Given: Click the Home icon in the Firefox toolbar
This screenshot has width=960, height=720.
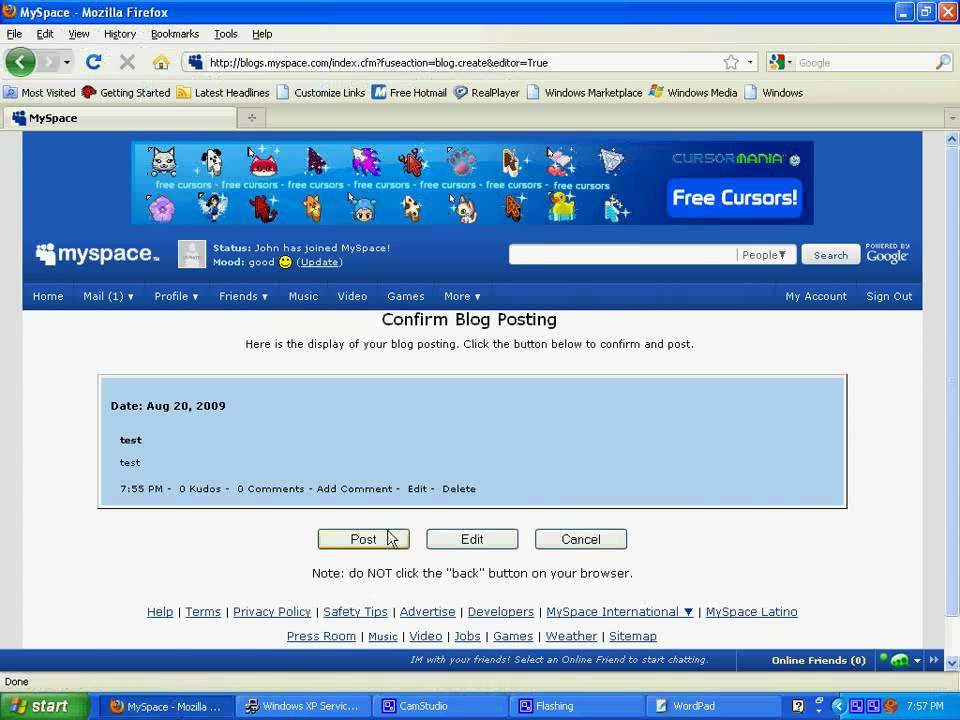Looking at the screenshot, I should tap(160, 62).
